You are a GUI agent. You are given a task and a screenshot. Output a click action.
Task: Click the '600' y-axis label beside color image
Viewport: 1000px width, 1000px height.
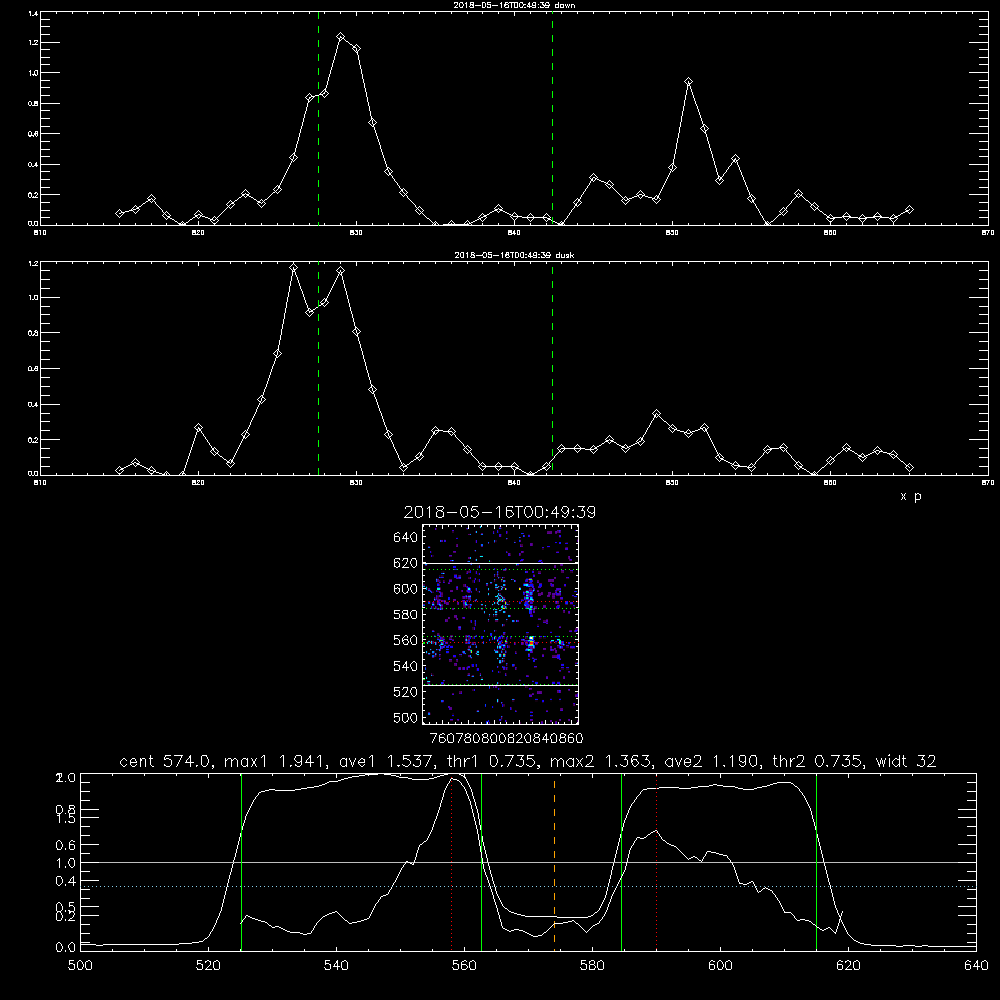[x=405, y=589]
